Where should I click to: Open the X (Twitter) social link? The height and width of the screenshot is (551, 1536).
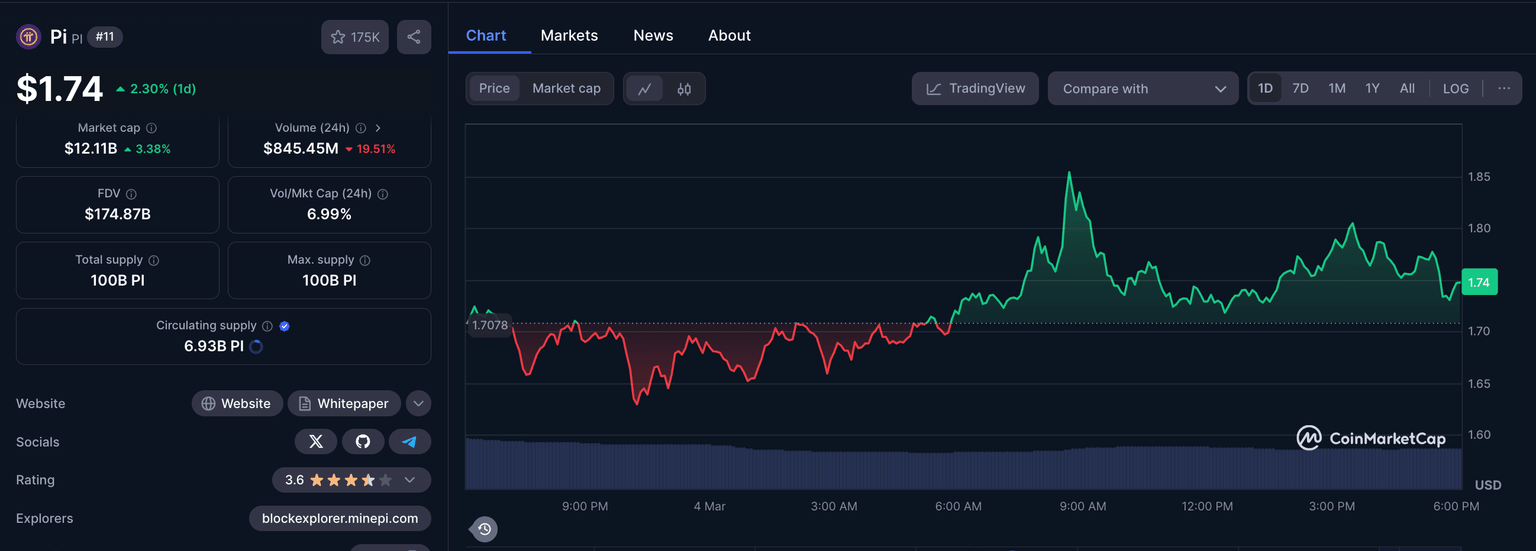pyautogui.click(x=316, y=442)
